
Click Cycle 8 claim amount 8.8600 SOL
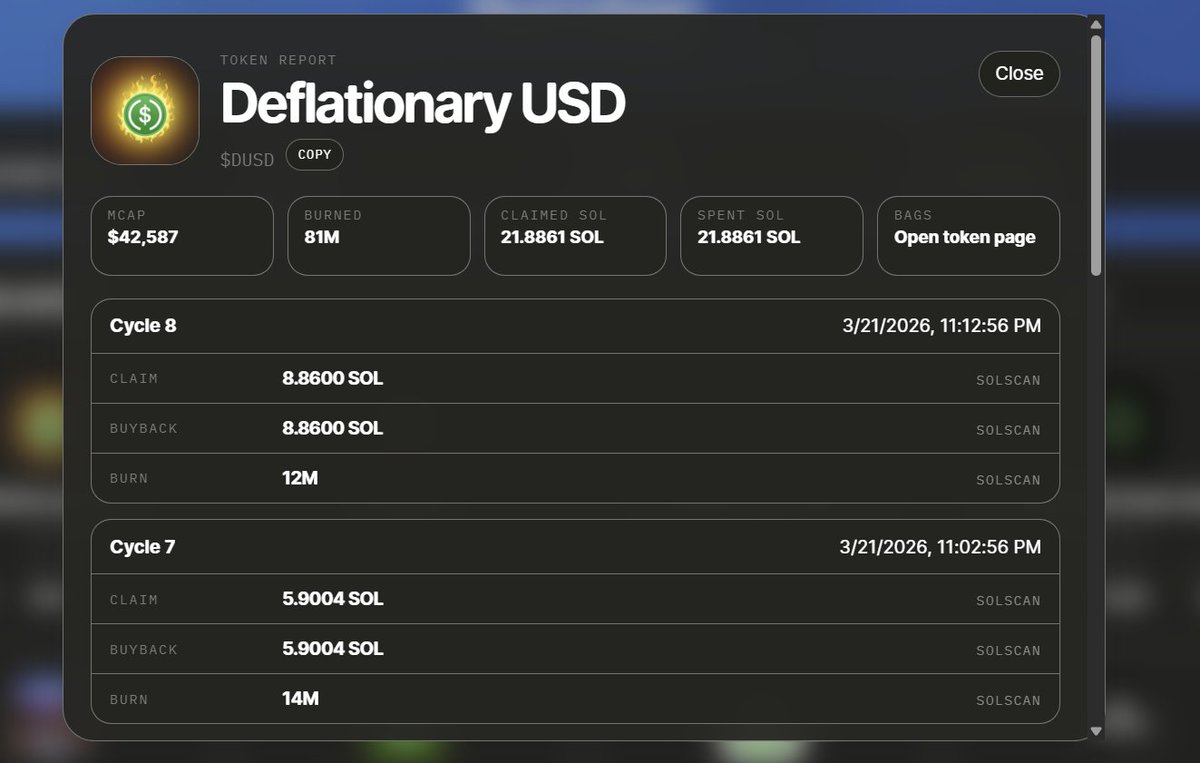[x=333, y=378]
